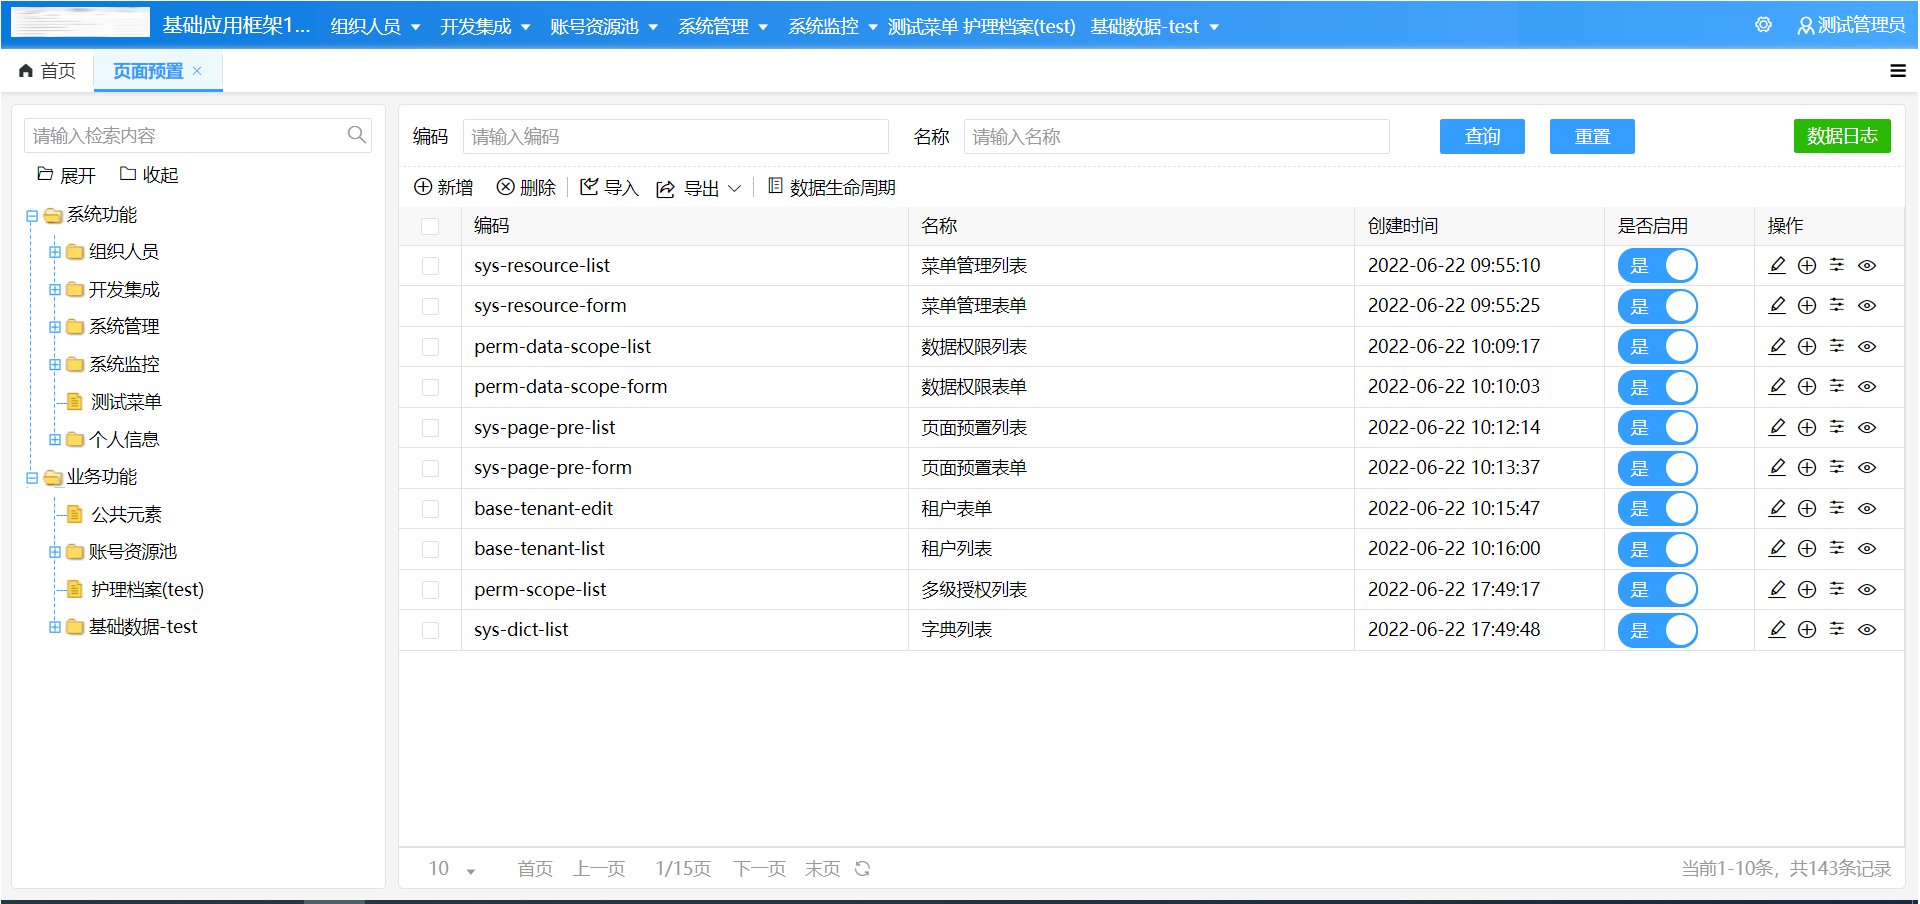Open the 导出 export dropdown arrow

tap(734, 187)
